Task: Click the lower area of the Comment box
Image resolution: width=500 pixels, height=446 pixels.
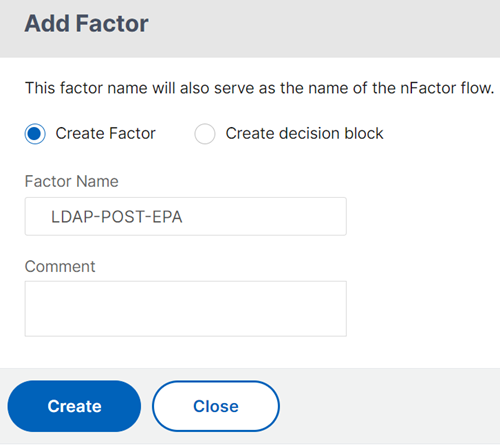Action: pyautogui.click(x=186, y=325)
